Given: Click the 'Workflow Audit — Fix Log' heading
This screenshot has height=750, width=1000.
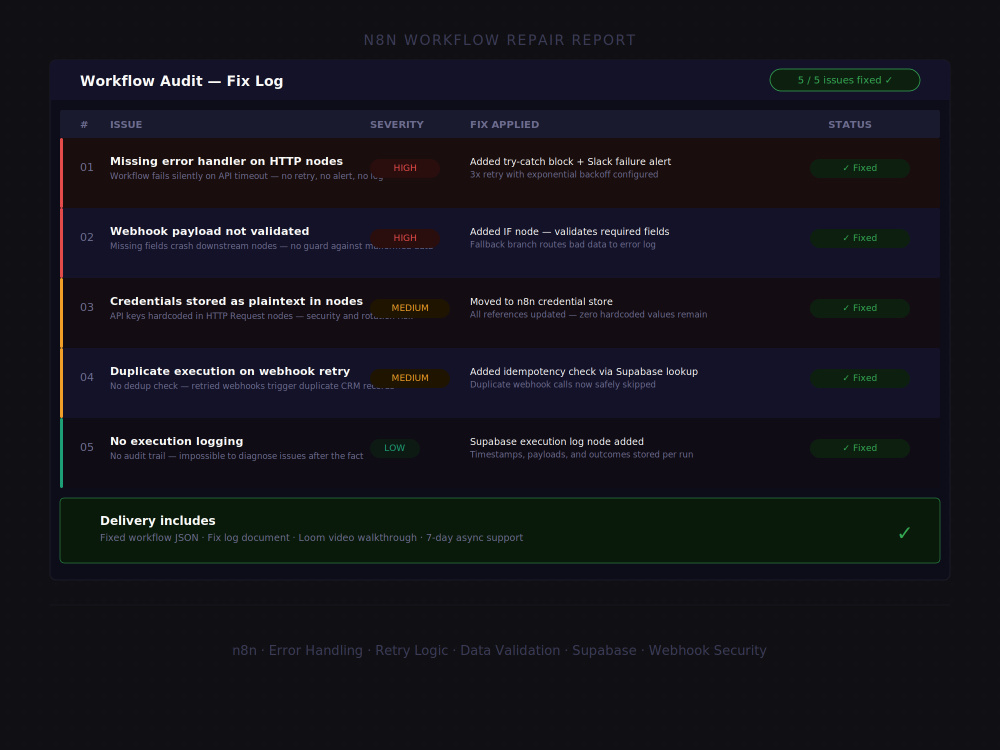Looking at the screenshot, I should point(181,82).
